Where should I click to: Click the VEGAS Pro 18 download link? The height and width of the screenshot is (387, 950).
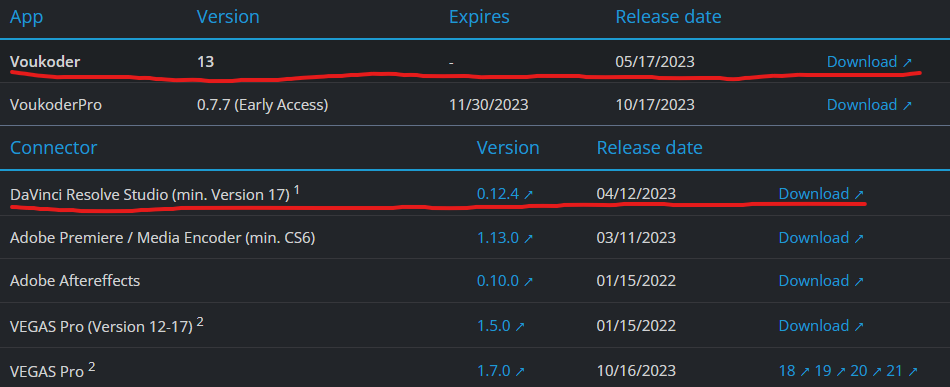794,371
